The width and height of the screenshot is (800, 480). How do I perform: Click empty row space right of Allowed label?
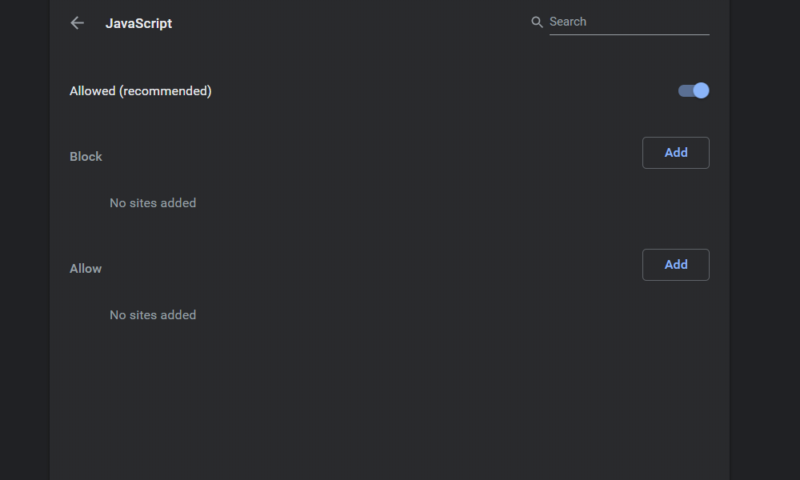(440, 91)
